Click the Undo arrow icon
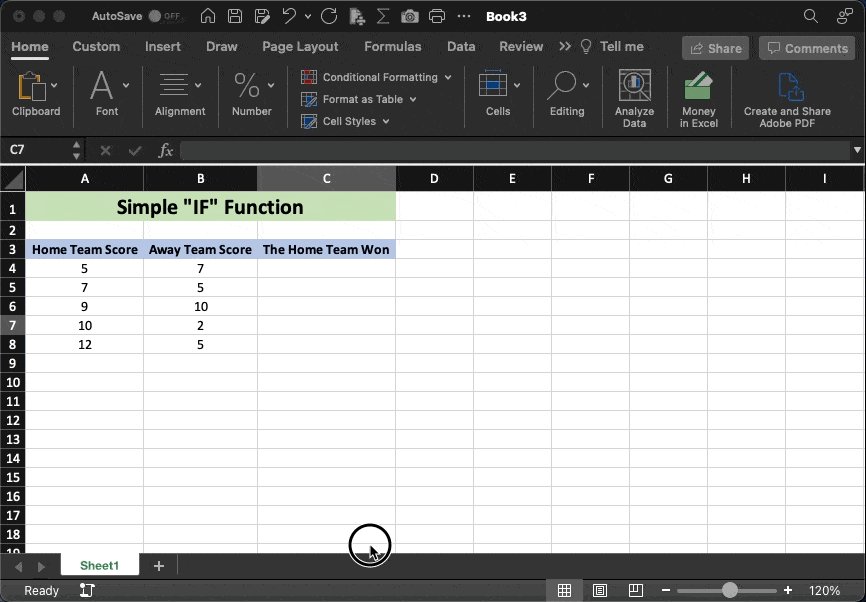This screenshot has height=602, width=866. (x=289, y=16)
